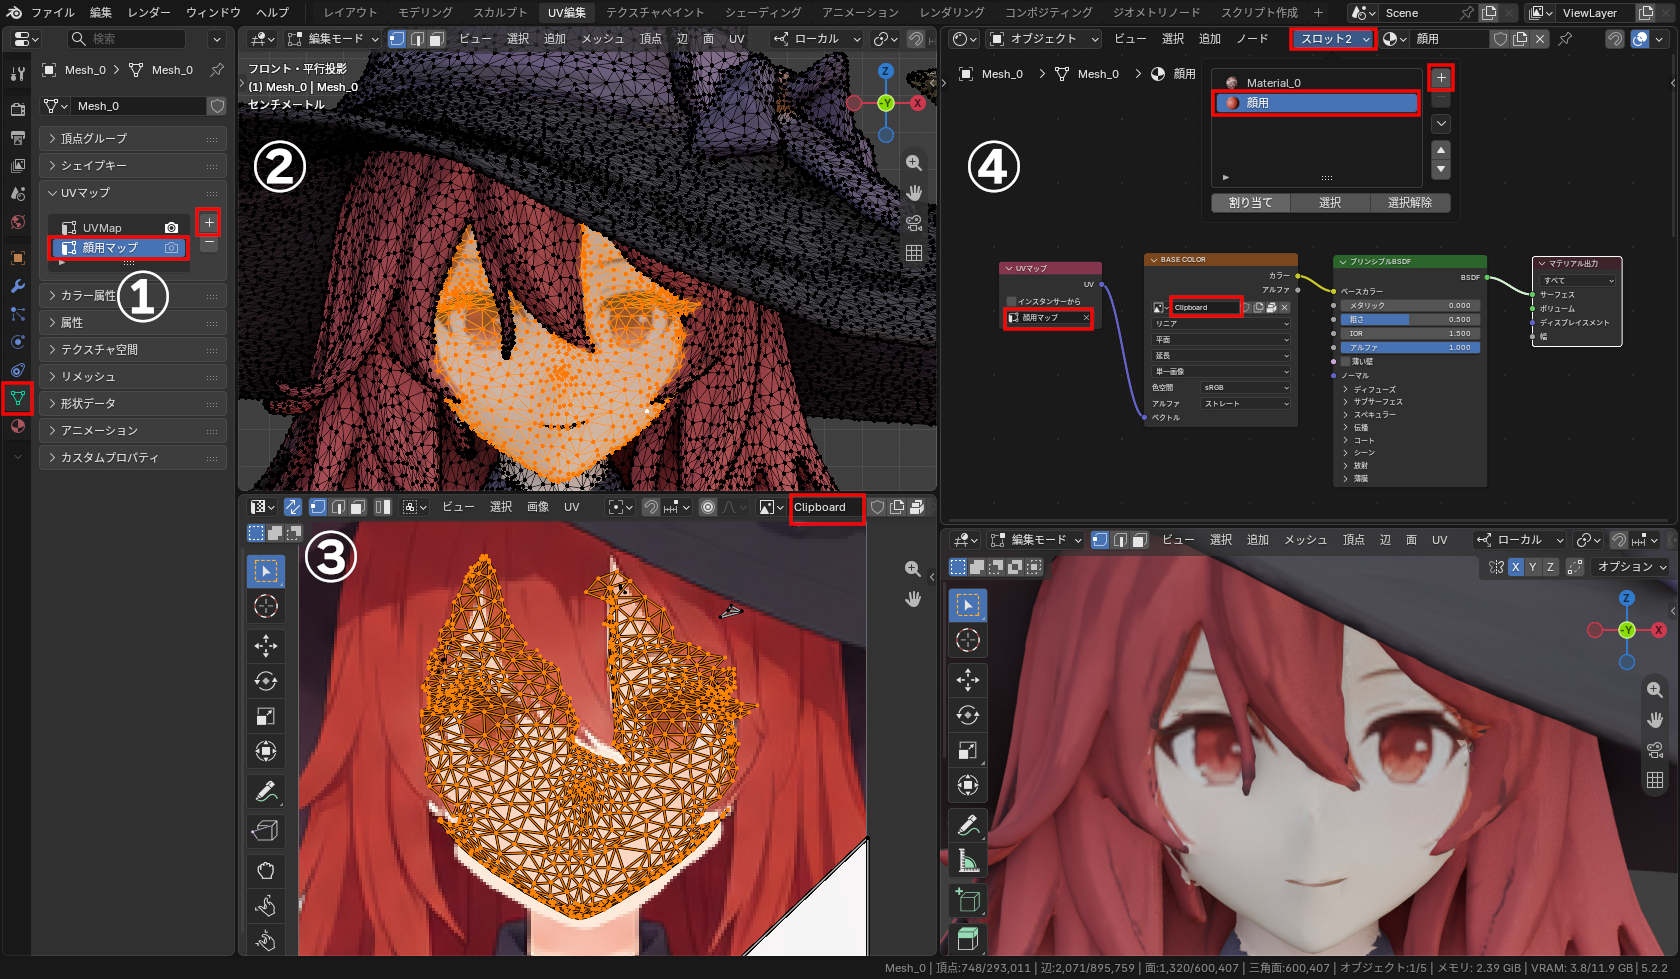This screenshot has width=1680, height=979.
Task: Open the Modifier wrench properties tab
Action: pyautogui.click(x=17, y=286)
